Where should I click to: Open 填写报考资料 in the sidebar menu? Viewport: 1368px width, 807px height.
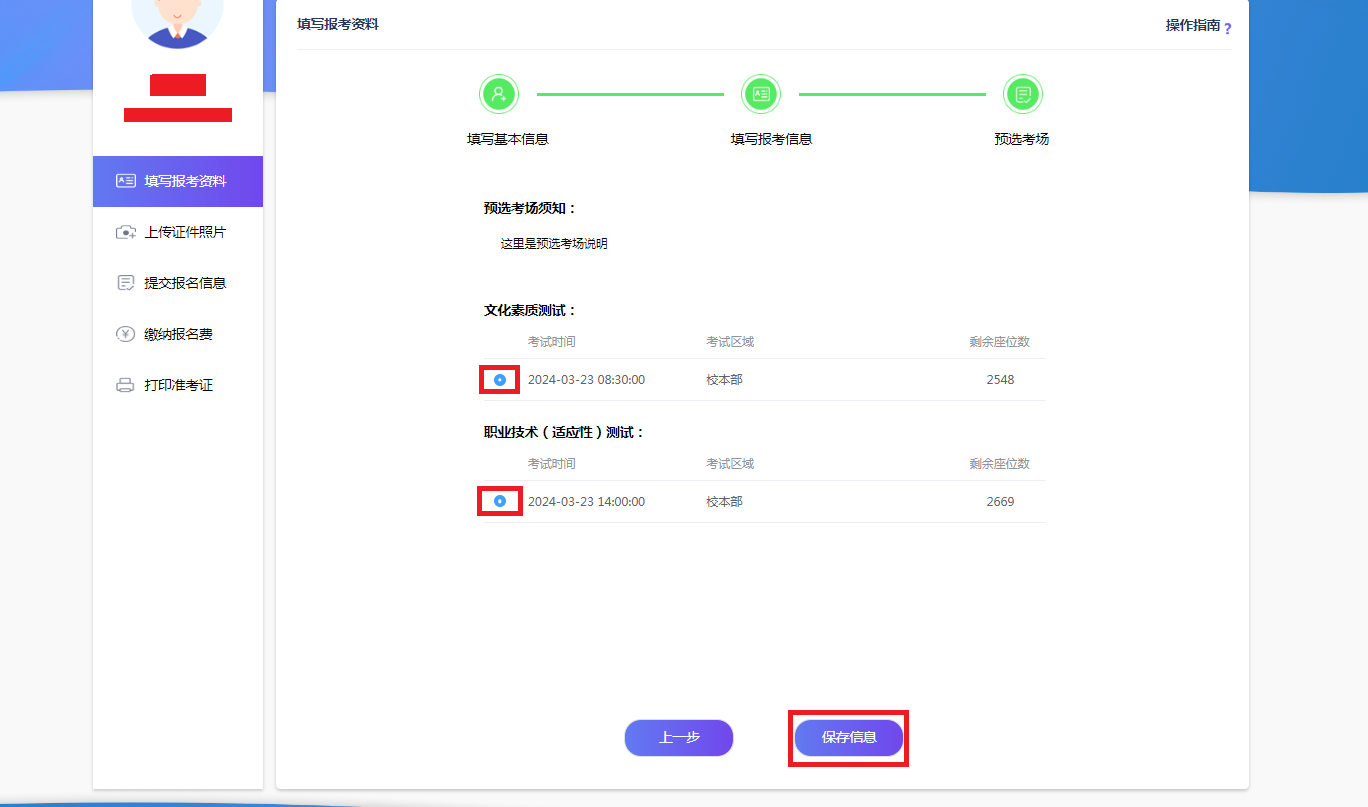point(178,181)
